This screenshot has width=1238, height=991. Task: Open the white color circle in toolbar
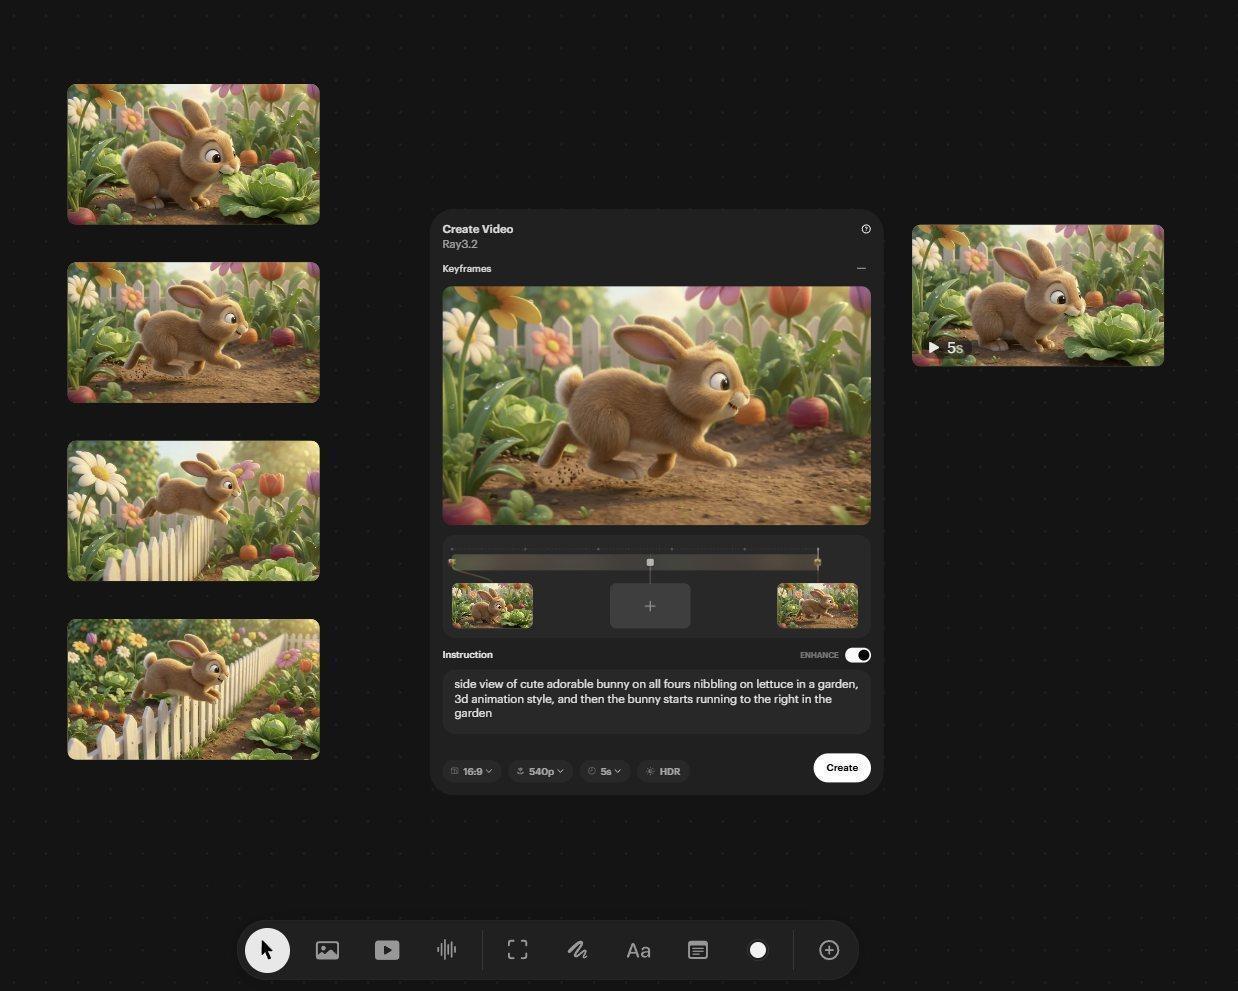click(758, 950)
